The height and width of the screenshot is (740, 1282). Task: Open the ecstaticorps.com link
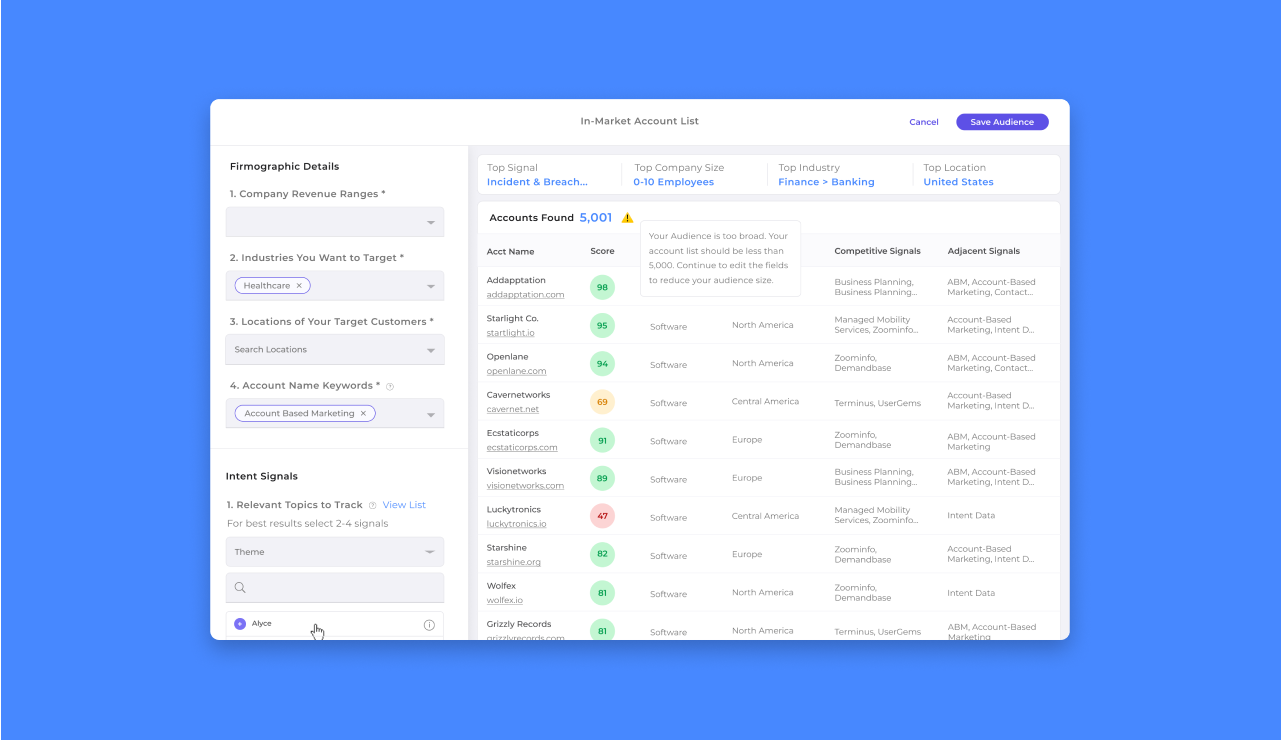pos(522,448)
